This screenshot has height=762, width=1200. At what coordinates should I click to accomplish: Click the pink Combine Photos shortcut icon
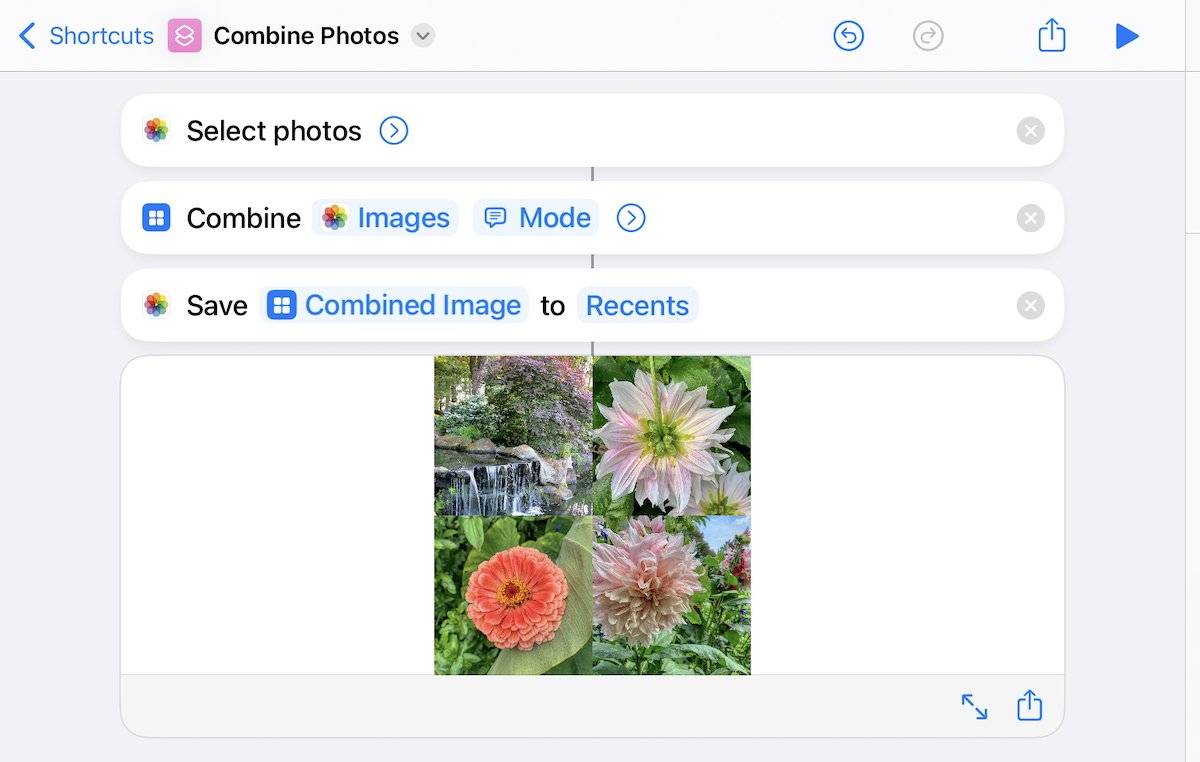pyautogui.click(x=185, y=36)
